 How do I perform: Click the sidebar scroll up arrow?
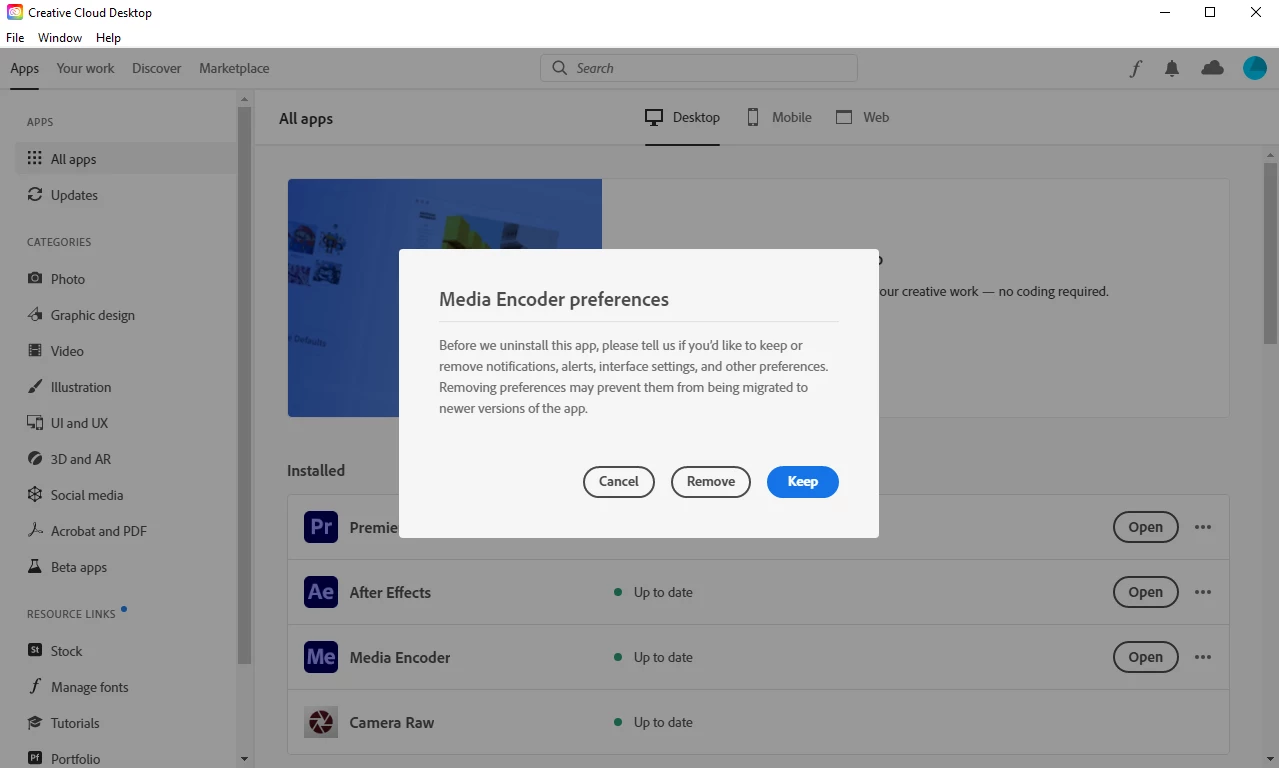244,98
